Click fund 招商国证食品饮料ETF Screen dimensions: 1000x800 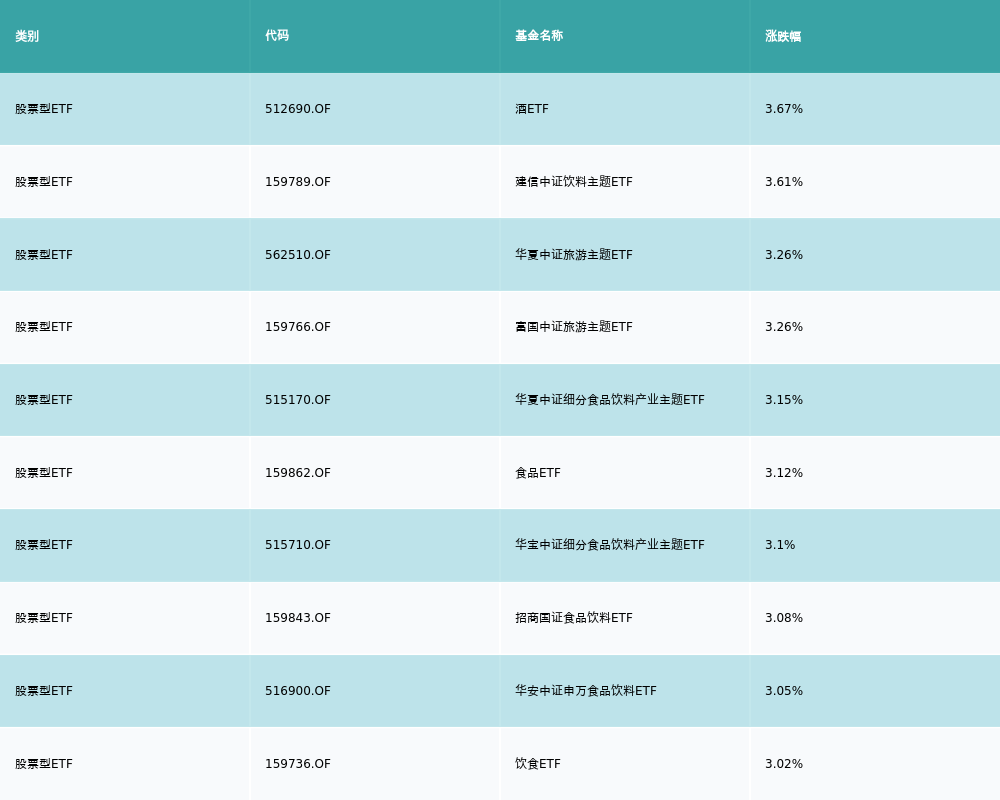574,618
